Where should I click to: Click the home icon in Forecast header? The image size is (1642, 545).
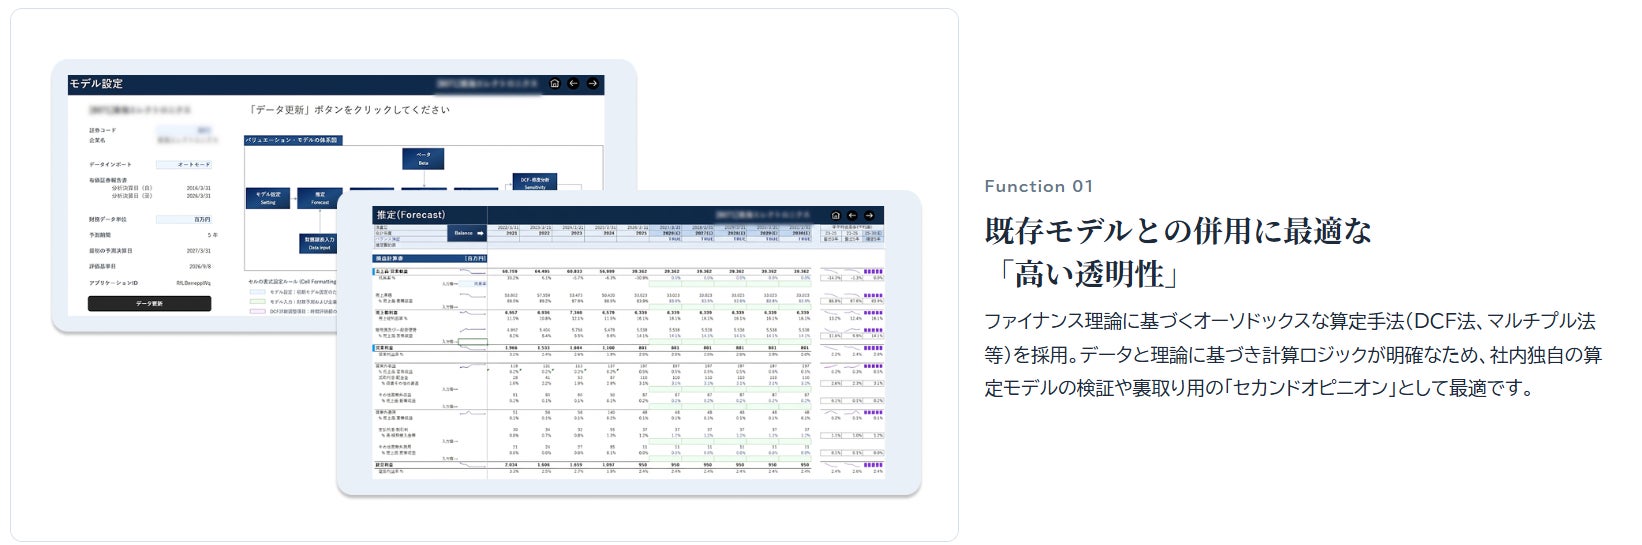click(835, 215)
